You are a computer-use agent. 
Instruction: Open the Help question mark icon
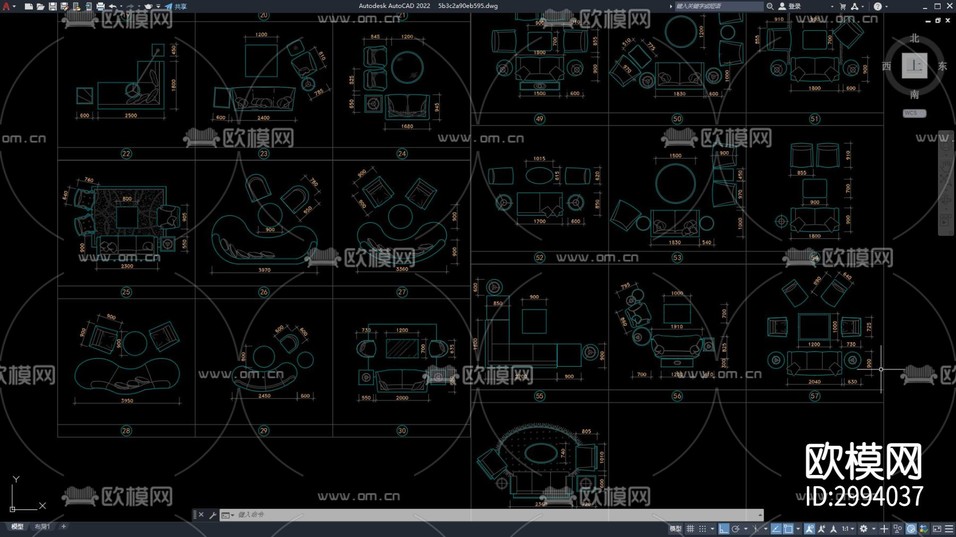(877, 6)
